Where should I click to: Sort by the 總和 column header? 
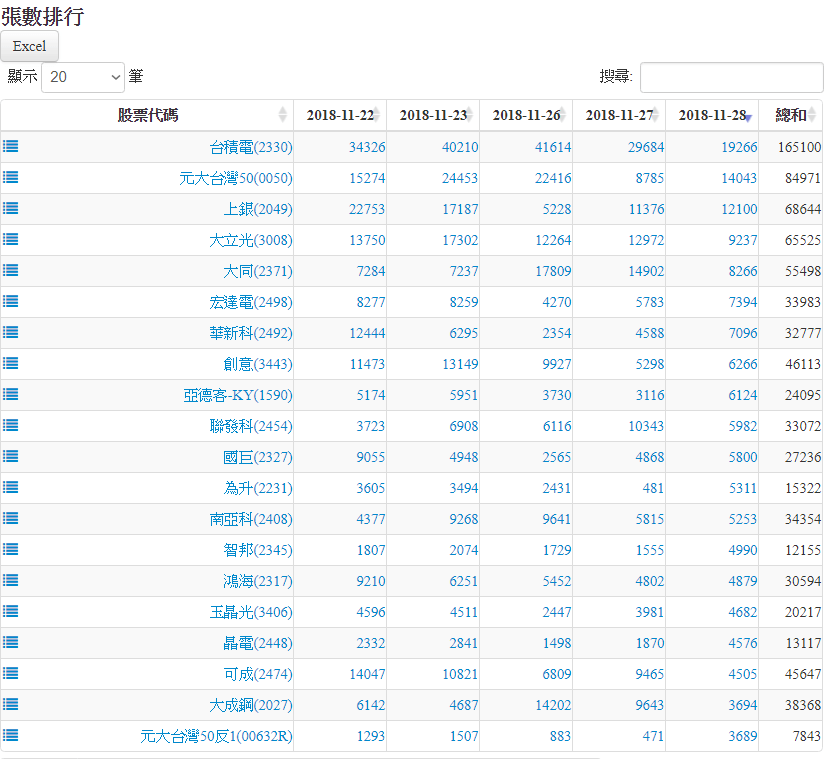pos(790,115)
